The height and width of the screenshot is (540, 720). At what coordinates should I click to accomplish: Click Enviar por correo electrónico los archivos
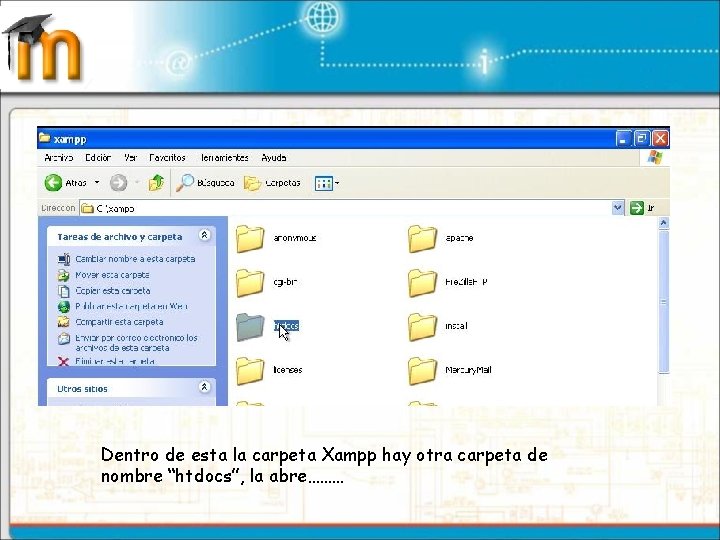(x=136, y=343)
